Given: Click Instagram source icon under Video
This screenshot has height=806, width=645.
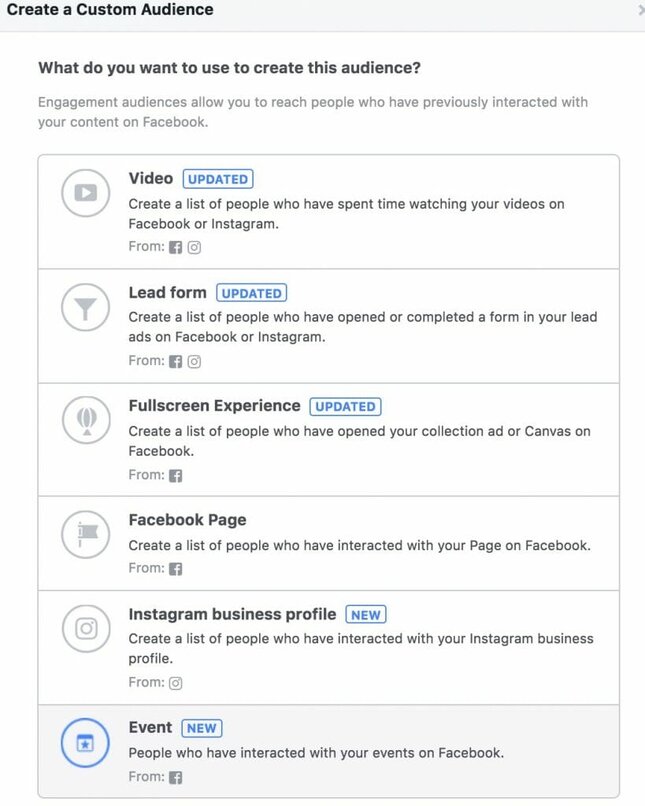Looking at the screenshot, I should coord(194,247).
